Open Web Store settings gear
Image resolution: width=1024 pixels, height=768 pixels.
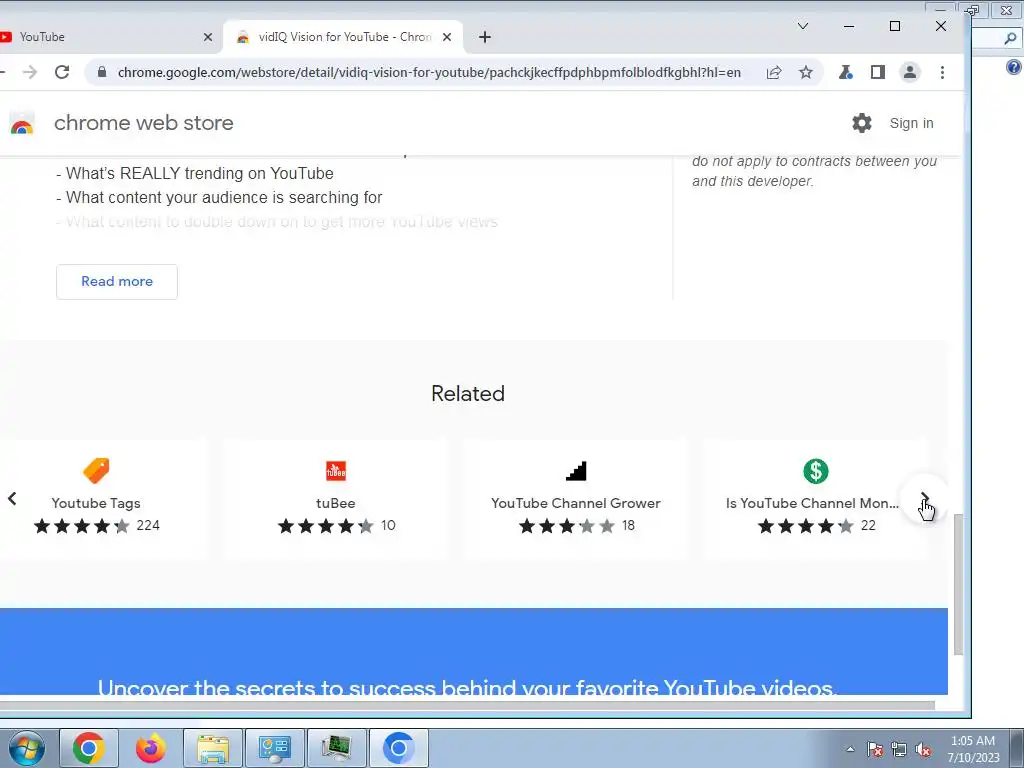coord(862,123)
